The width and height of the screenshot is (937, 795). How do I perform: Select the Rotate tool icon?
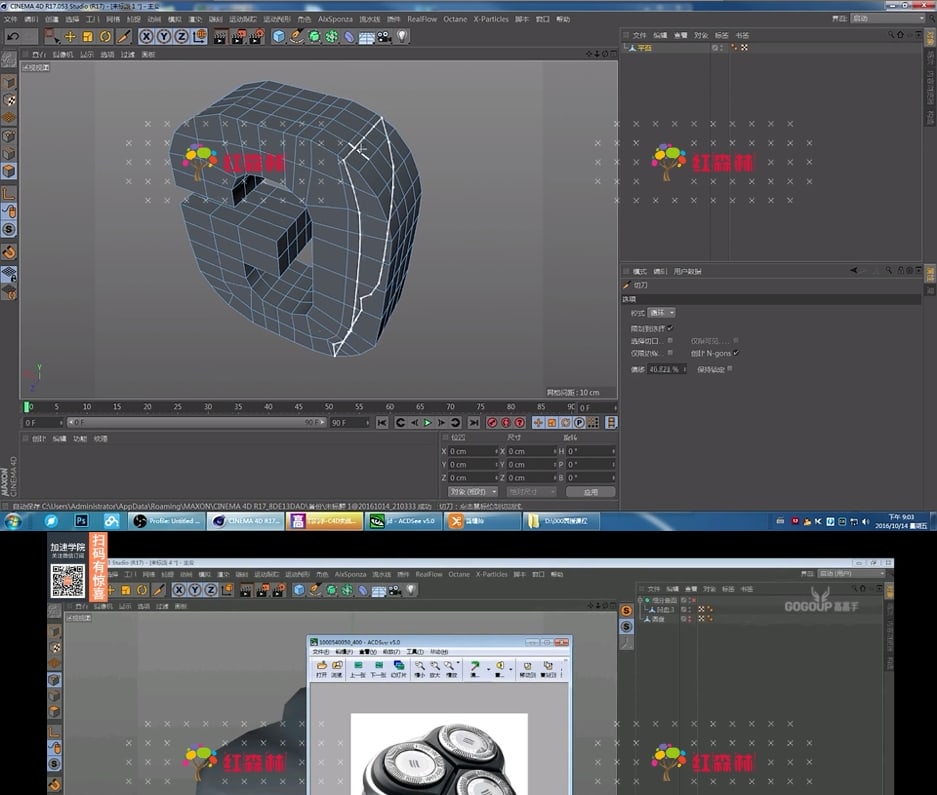coord(105,37)
